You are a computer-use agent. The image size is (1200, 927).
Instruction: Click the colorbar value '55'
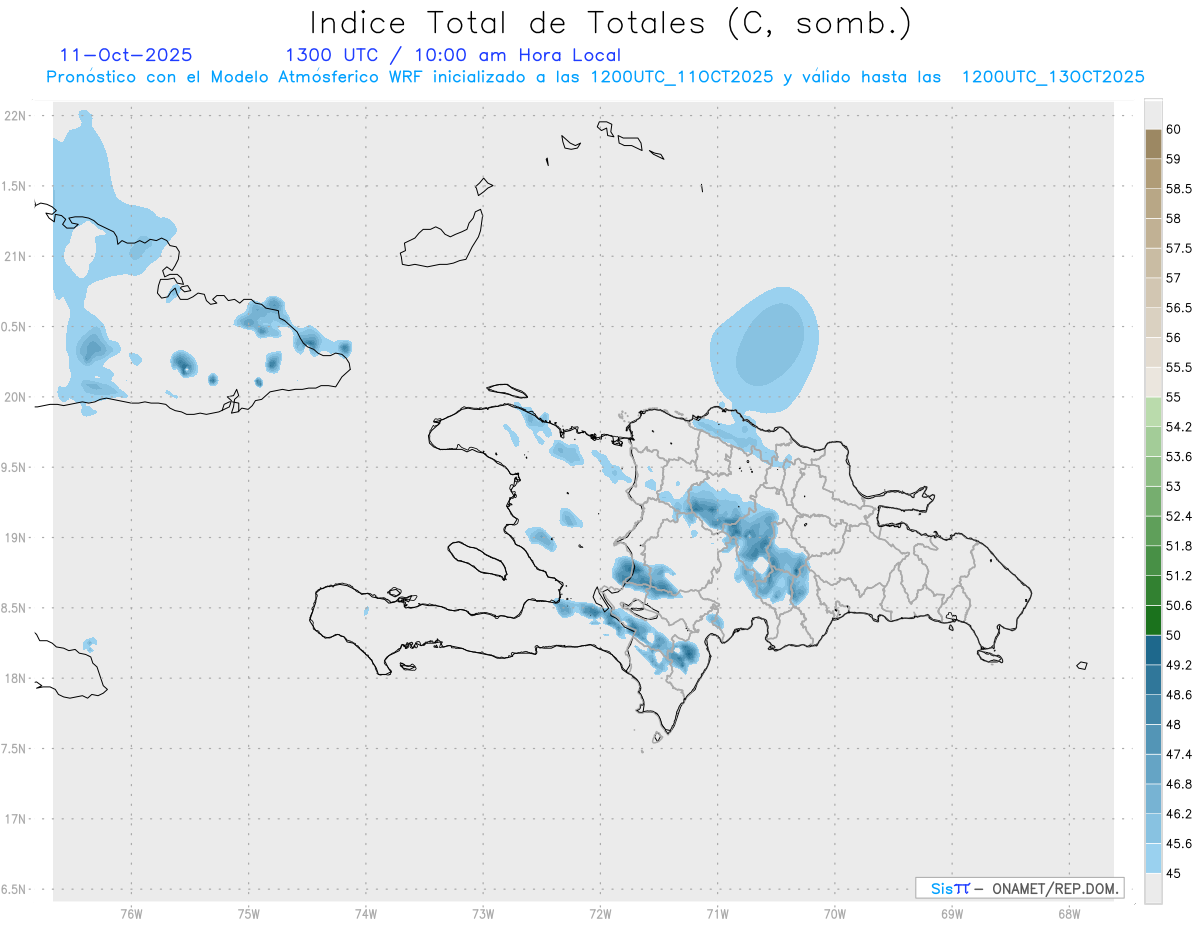[x=1174, y=397]
